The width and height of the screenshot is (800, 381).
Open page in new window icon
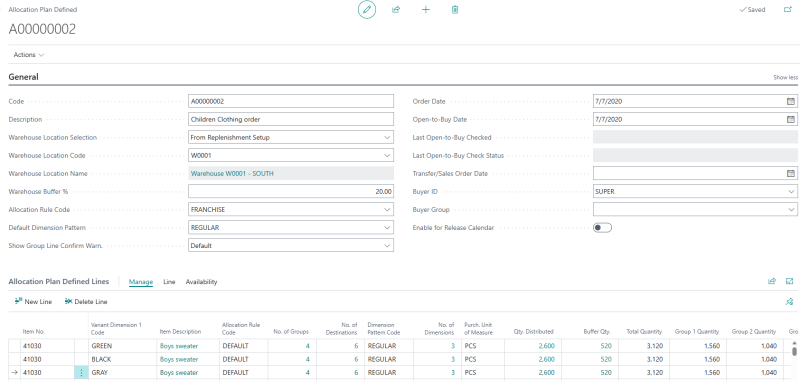coord(788,10)
